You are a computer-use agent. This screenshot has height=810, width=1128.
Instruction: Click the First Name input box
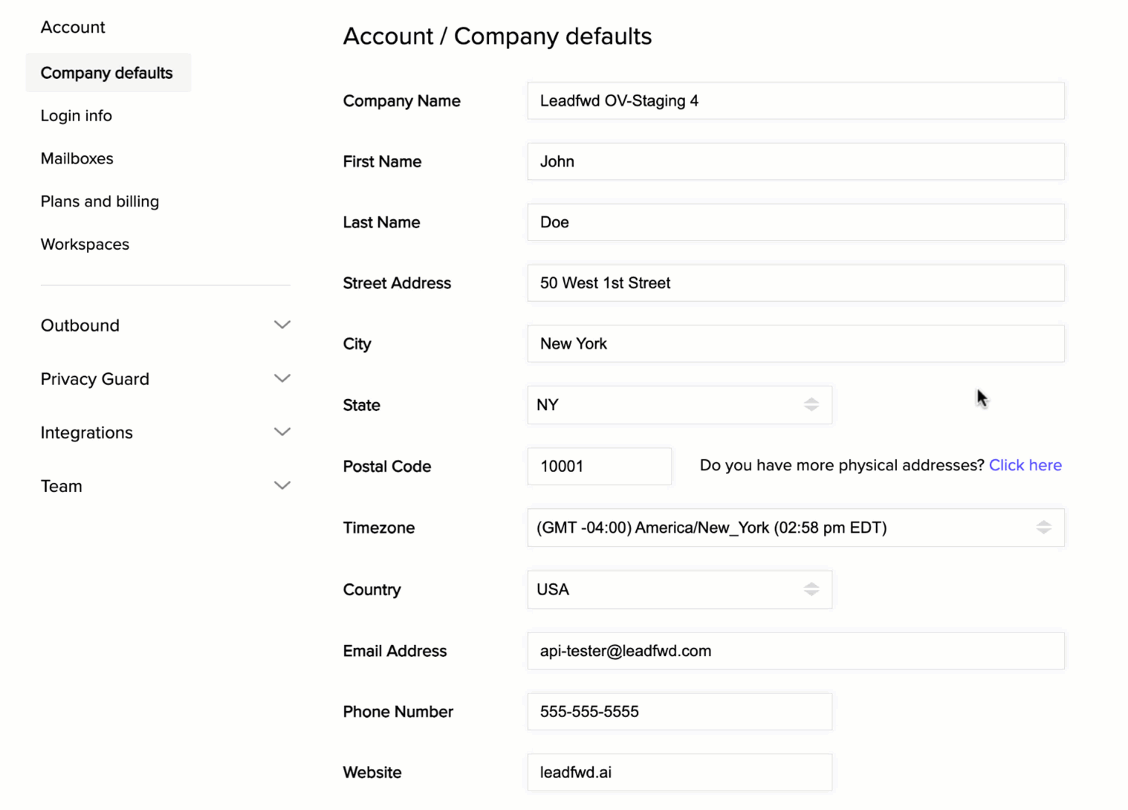click(795, 161)
